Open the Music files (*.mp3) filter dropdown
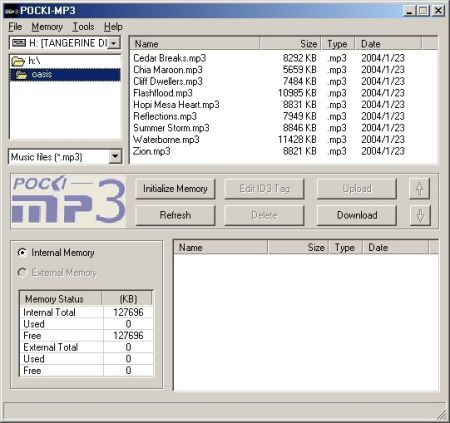The image size is (450, 423). pos(115,157)
